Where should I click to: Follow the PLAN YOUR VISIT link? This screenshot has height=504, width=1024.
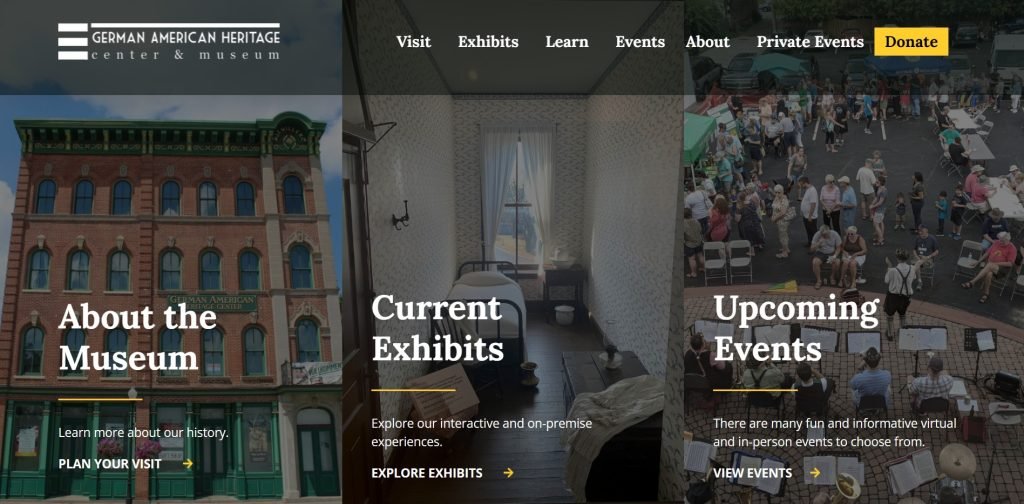coord(110,464)
